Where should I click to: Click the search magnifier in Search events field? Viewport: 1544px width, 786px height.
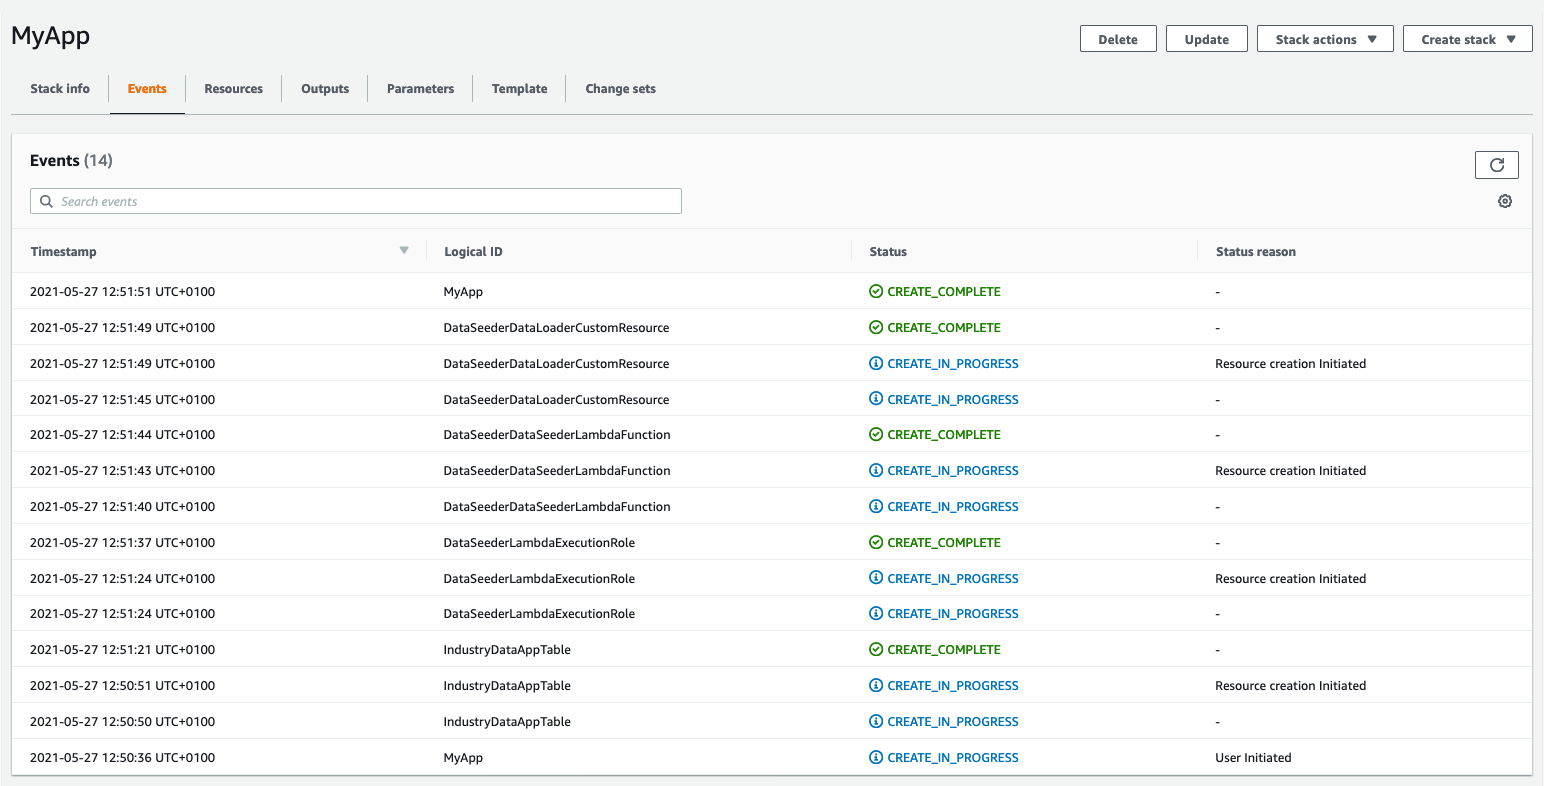click(x=46, y=201)
